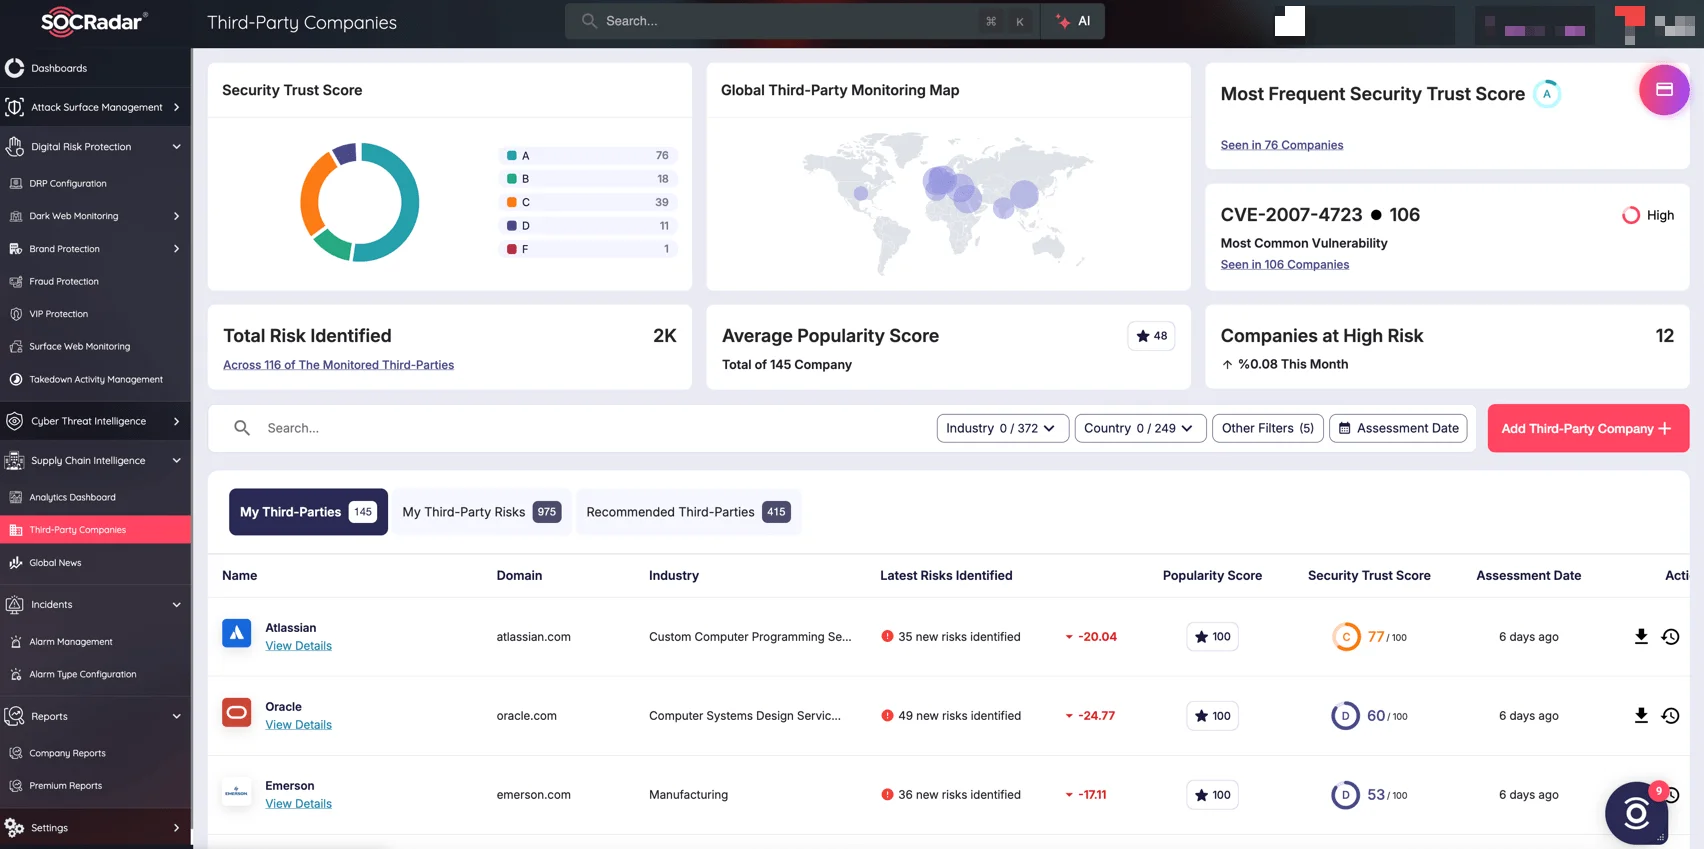Open the Country filter dropdown
The height and width of the screenshot is (849, 1704).
1140,428
